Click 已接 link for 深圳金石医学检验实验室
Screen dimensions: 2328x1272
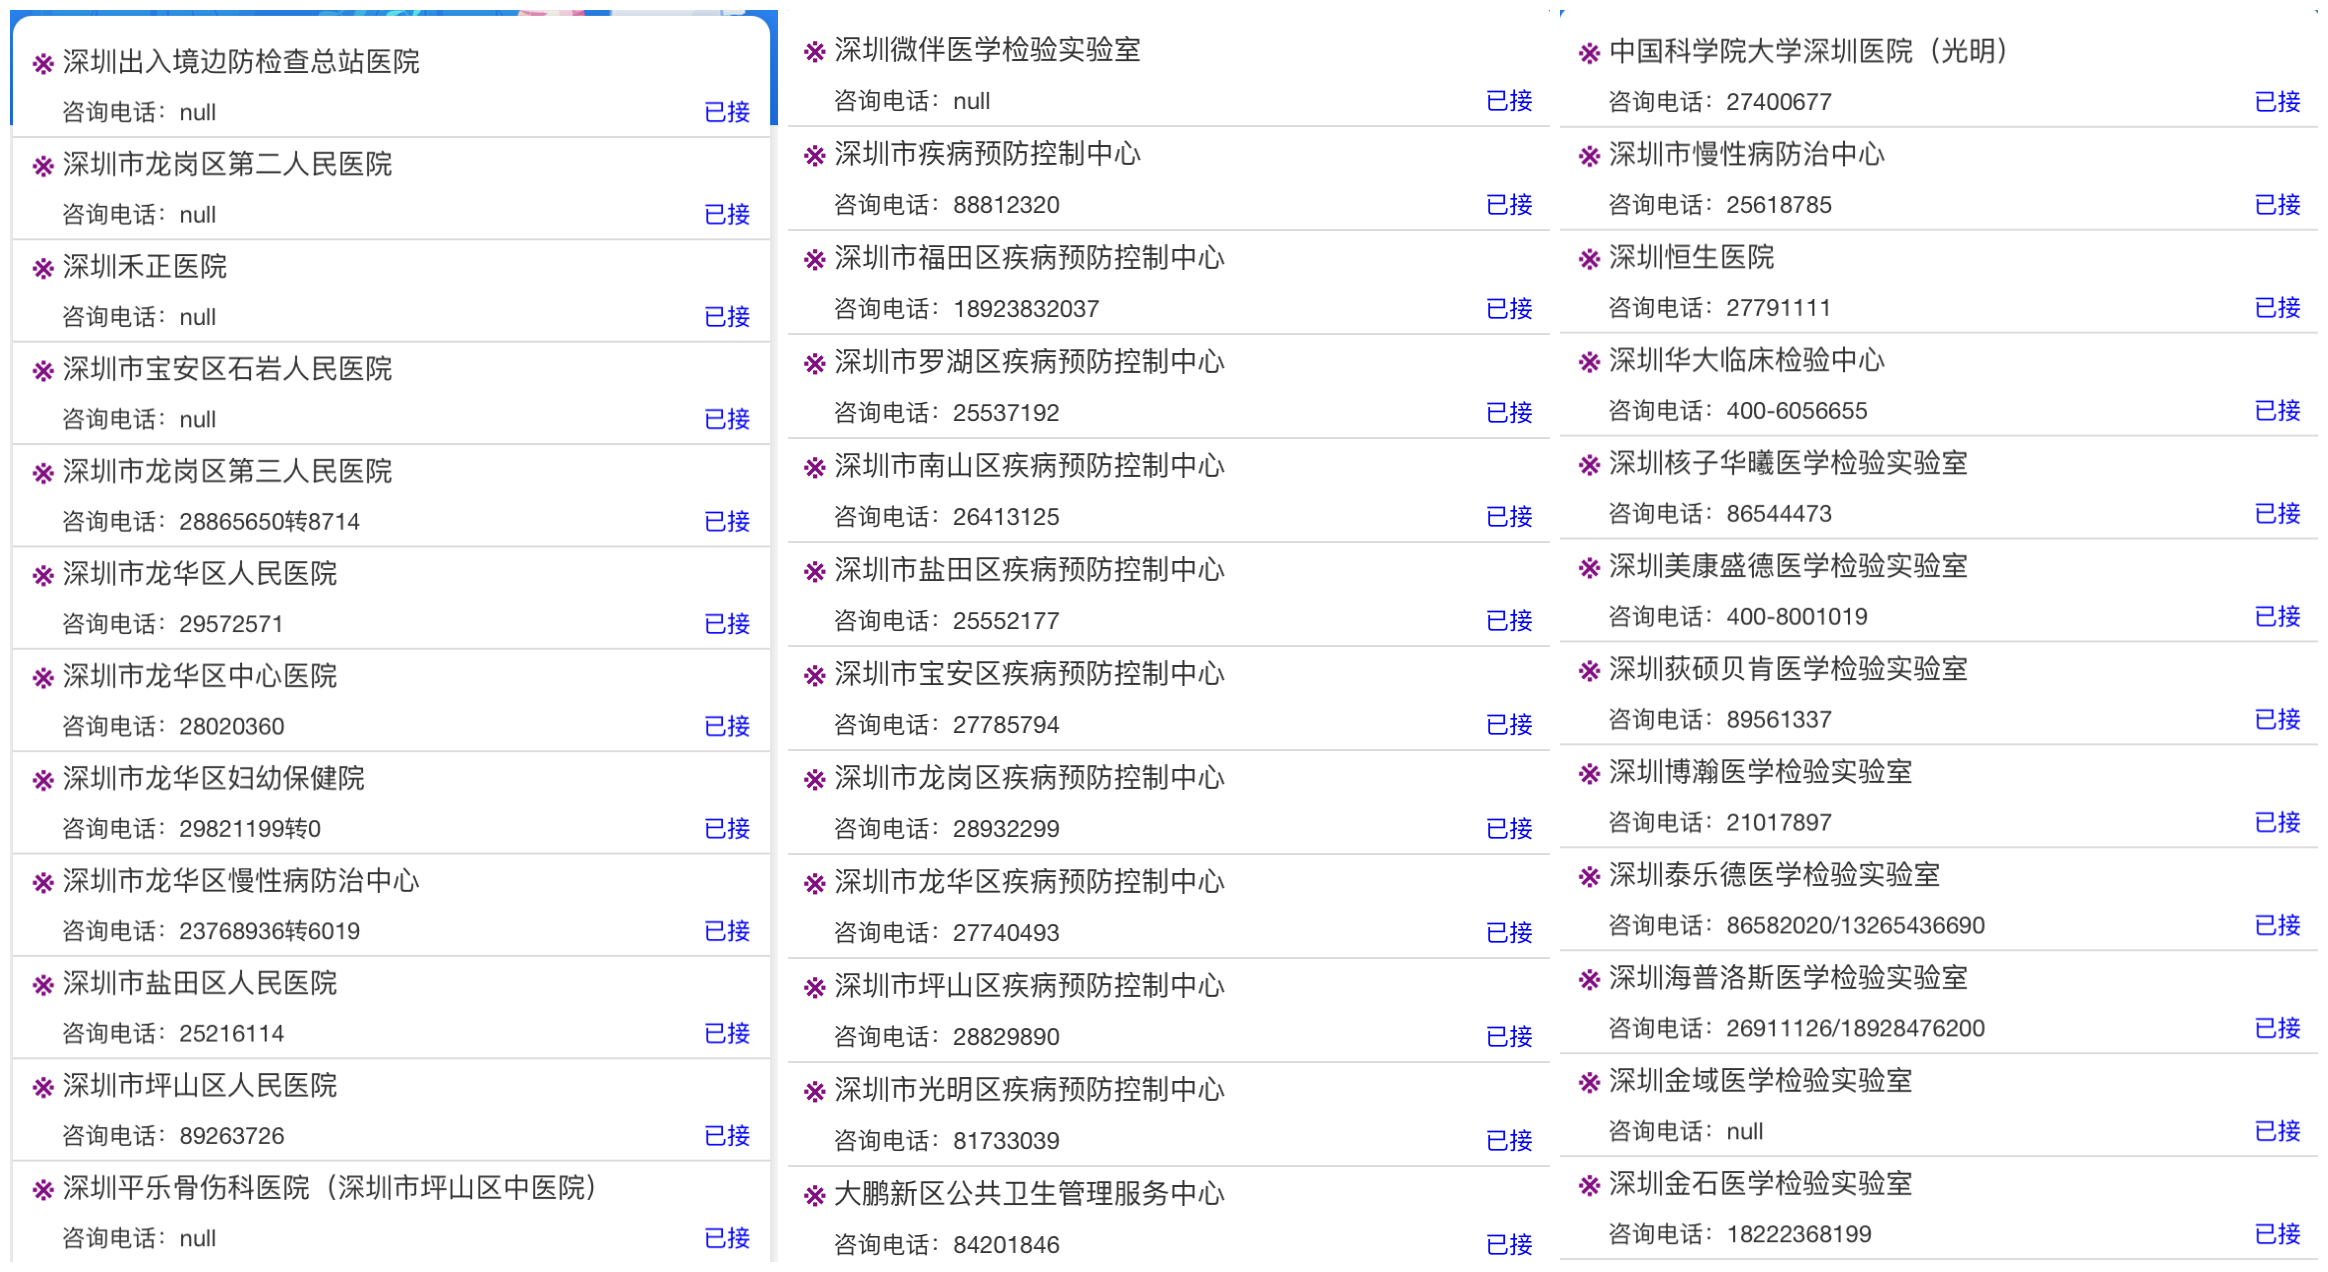coord(2278,1234)
